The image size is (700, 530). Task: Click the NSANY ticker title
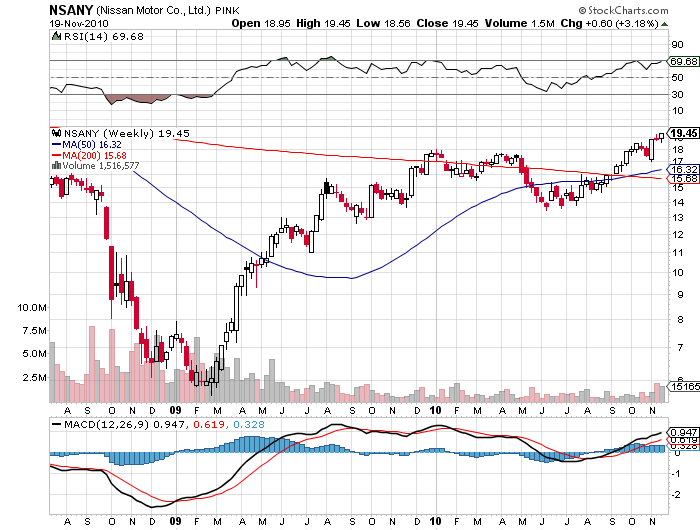click(x=71, y=10)
